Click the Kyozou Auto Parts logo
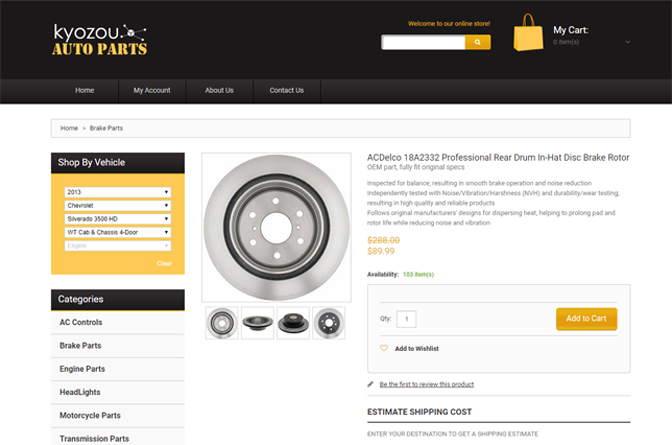 [100, 40]
